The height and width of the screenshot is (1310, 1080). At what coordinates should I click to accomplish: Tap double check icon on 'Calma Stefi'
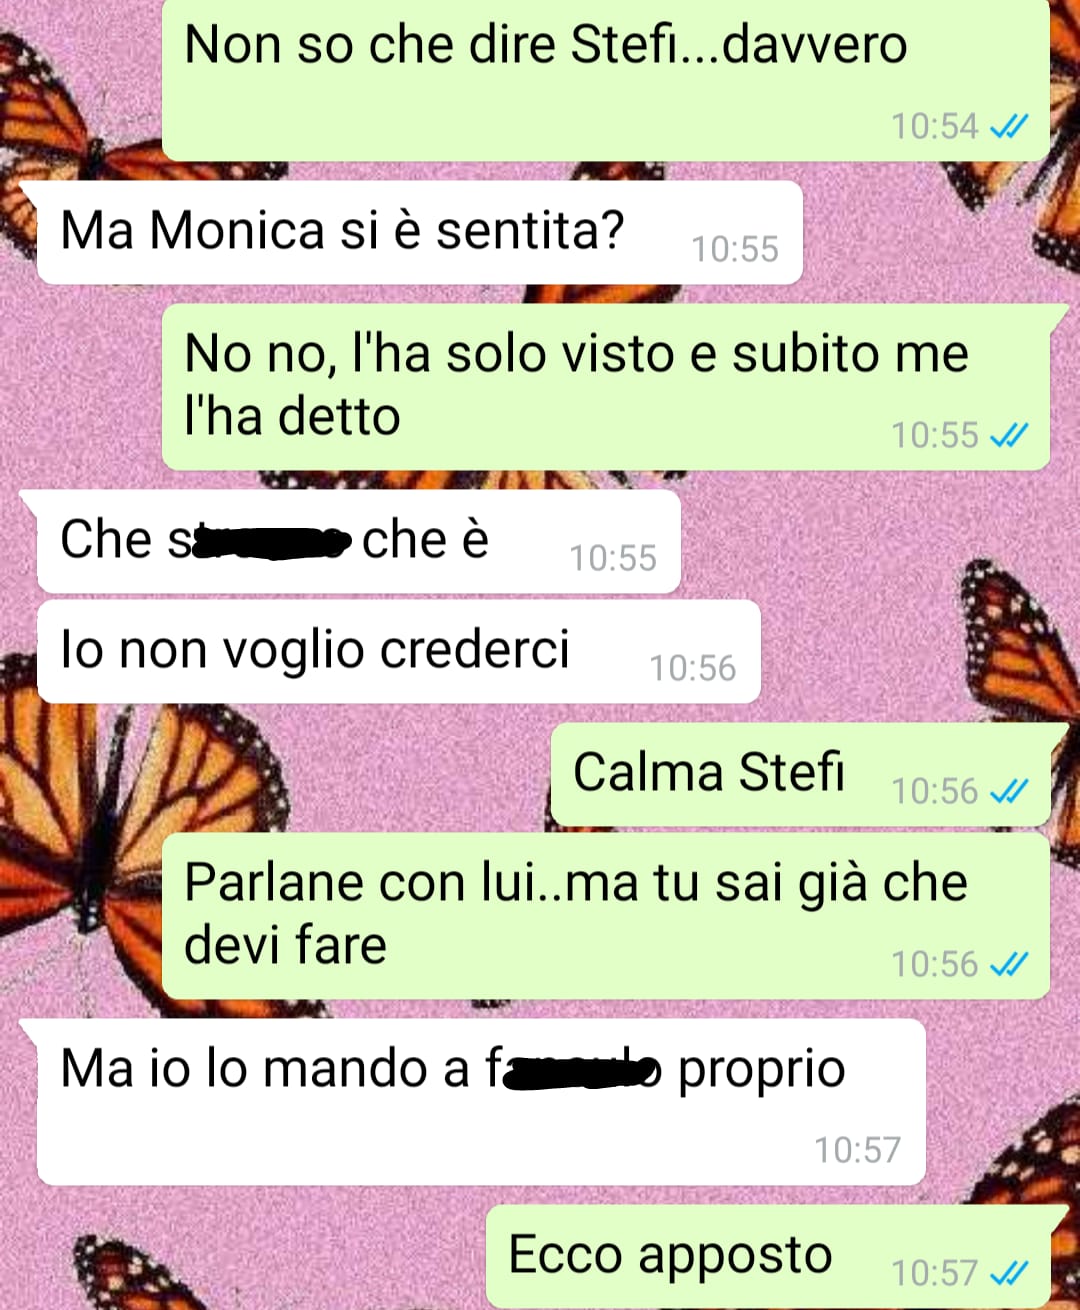click(1008, 792)
